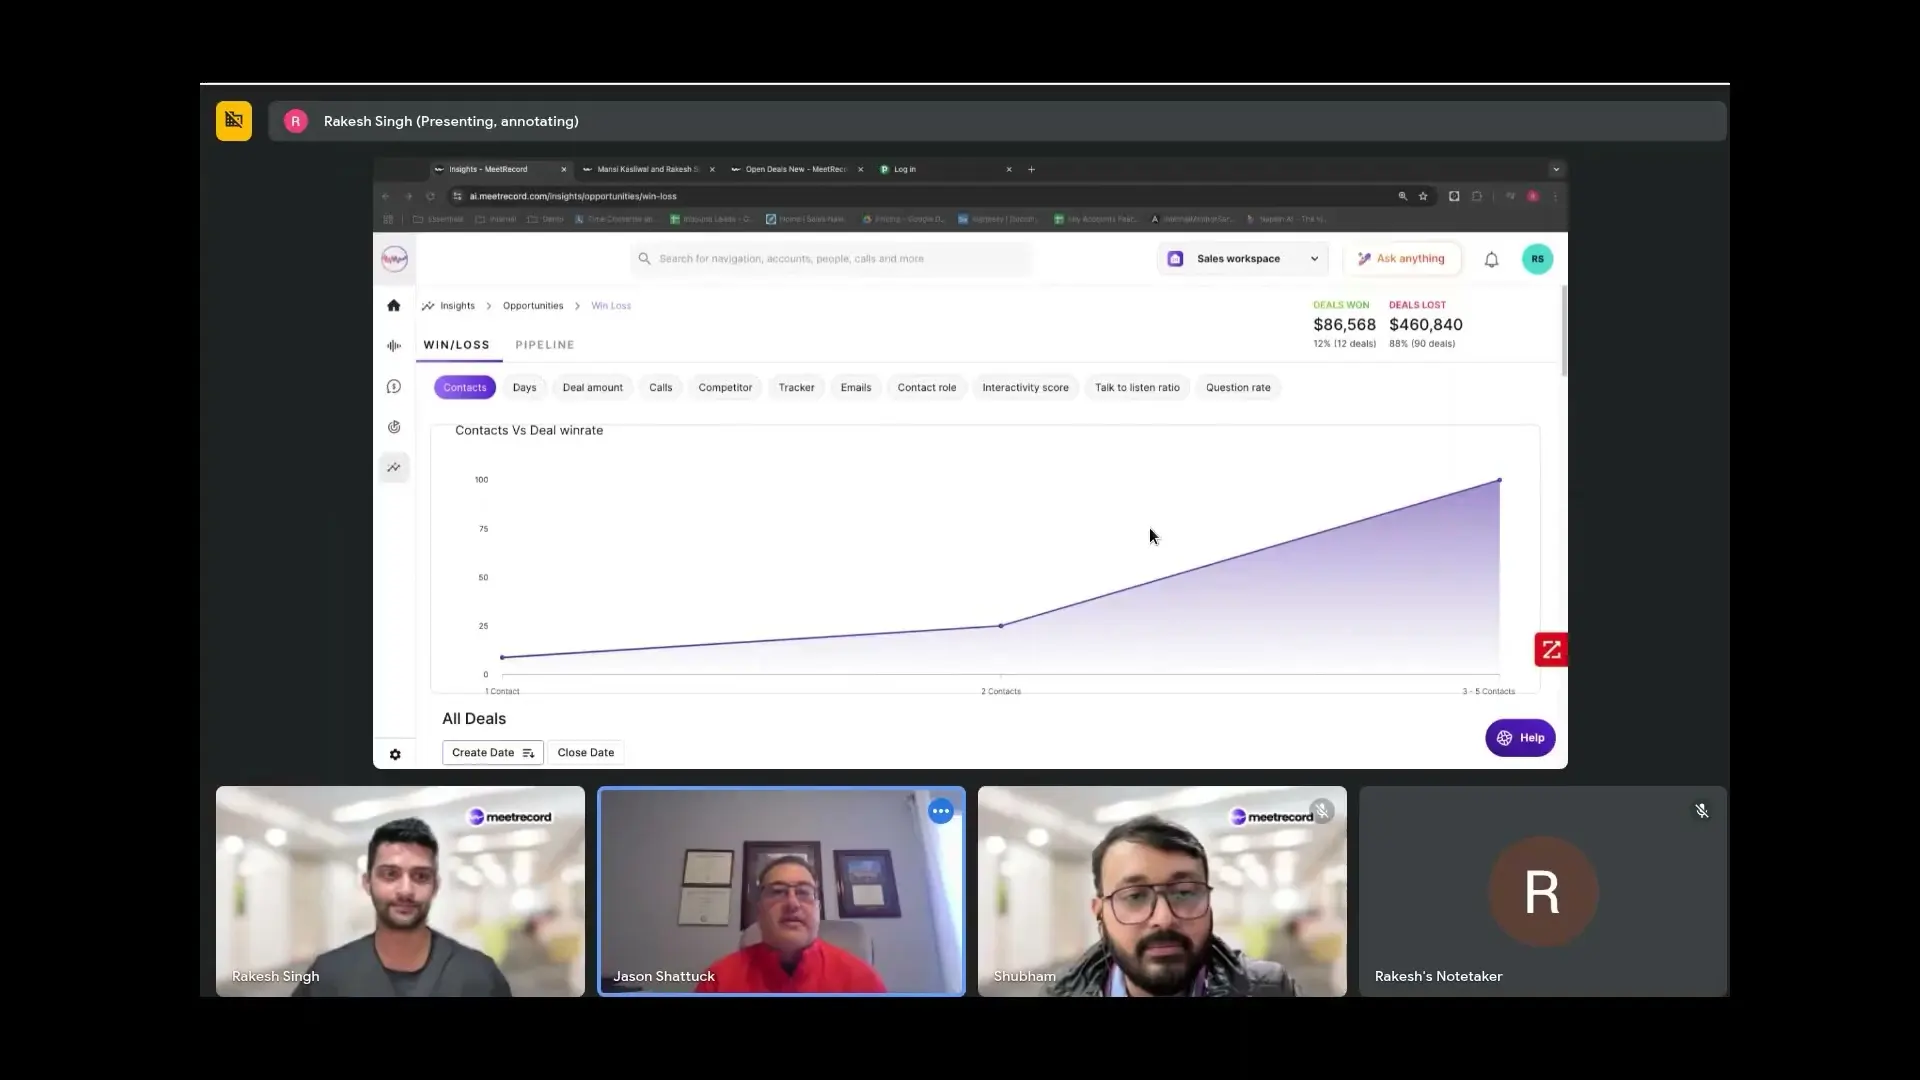Viewport: 1920px width, 1080px height.
Task: Select the Contacts filter chip
Action: 465,388
